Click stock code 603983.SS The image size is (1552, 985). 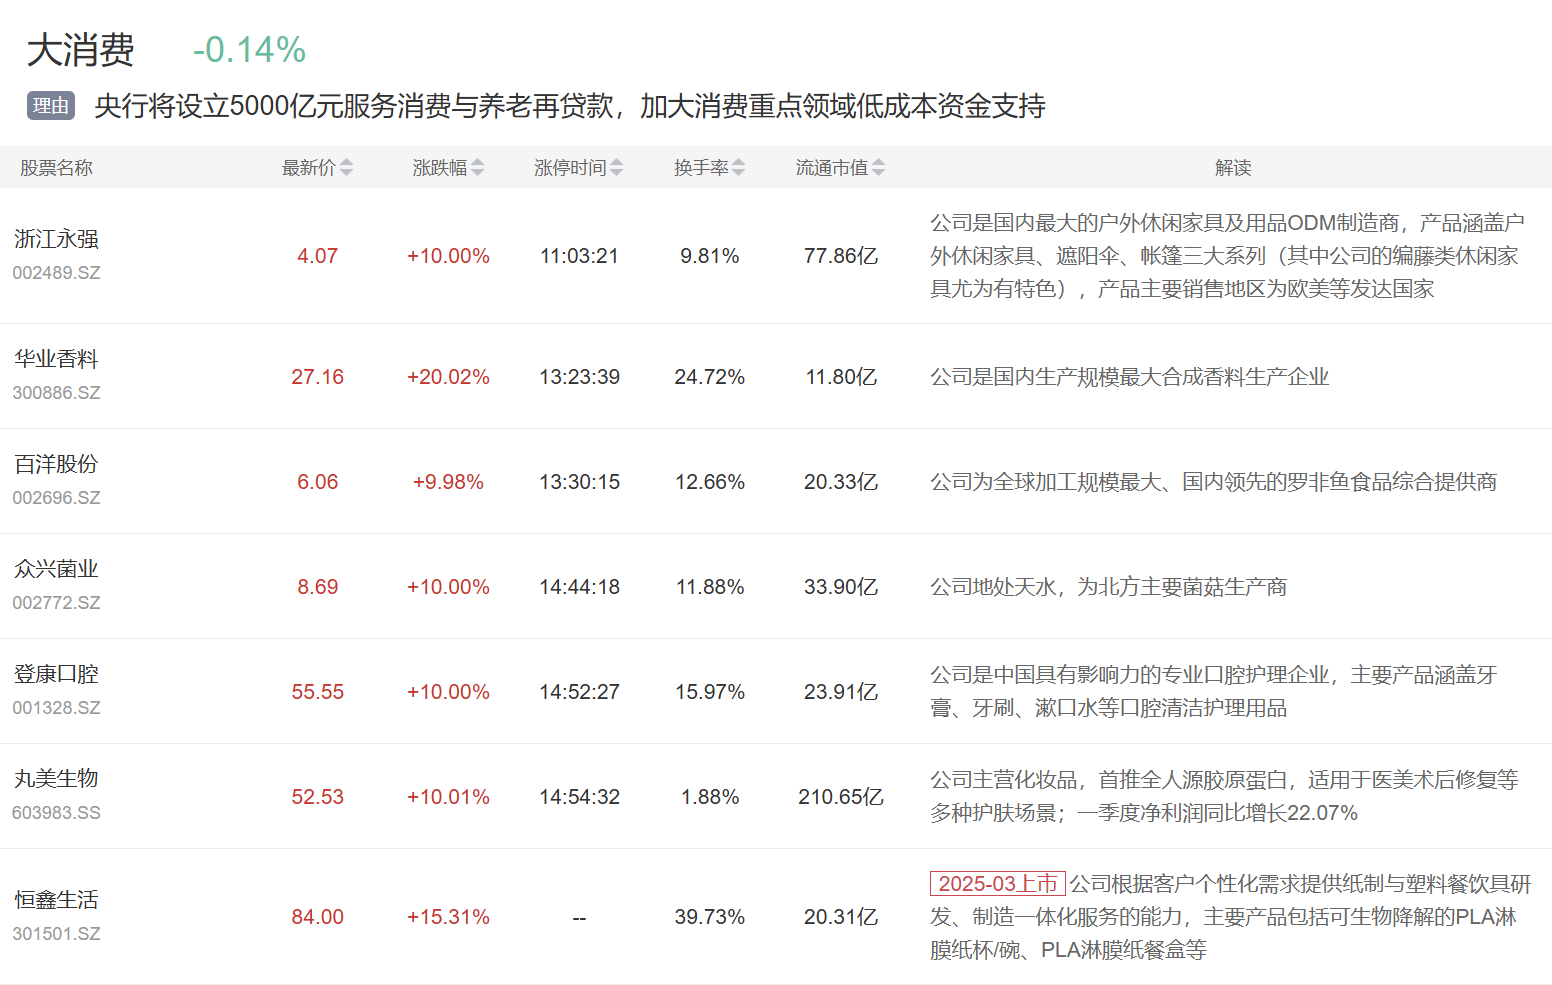(x=56, y=813)
